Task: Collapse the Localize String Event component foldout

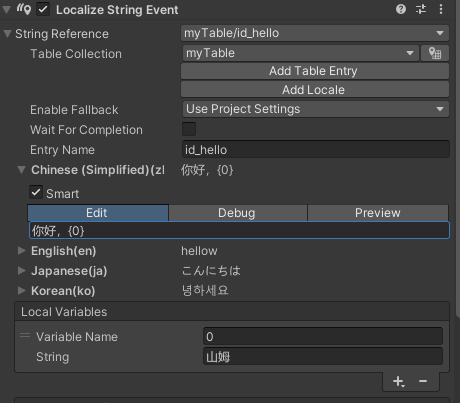Action: click(x=6, y=10)
